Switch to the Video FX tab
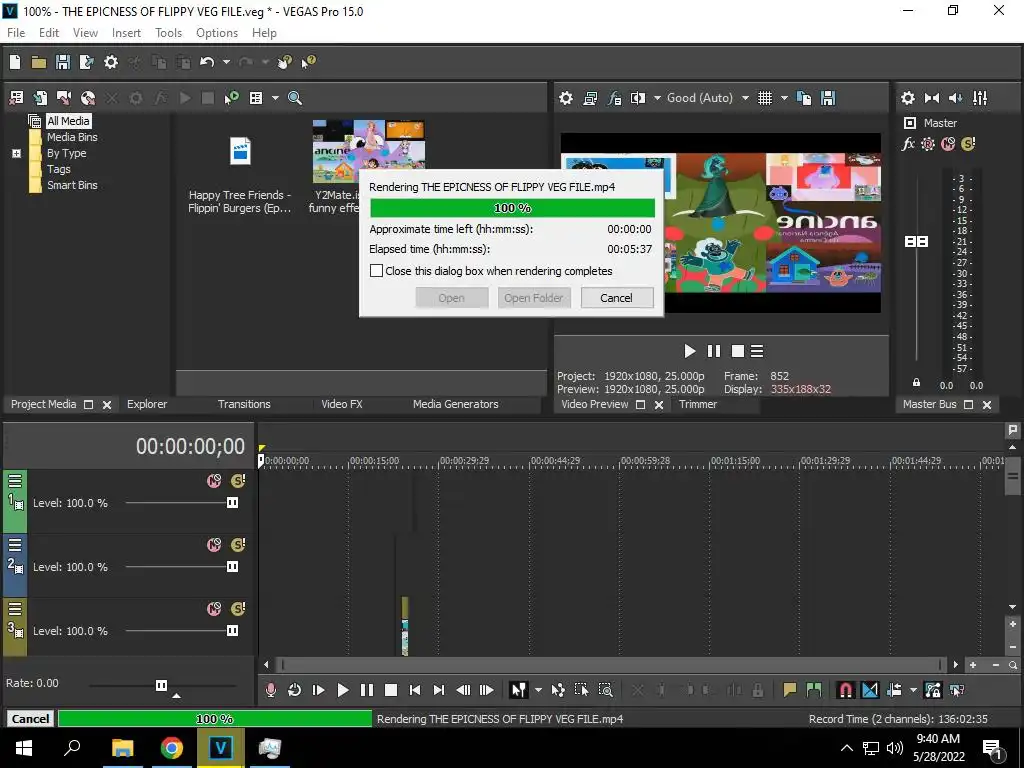 pos(342,404)
